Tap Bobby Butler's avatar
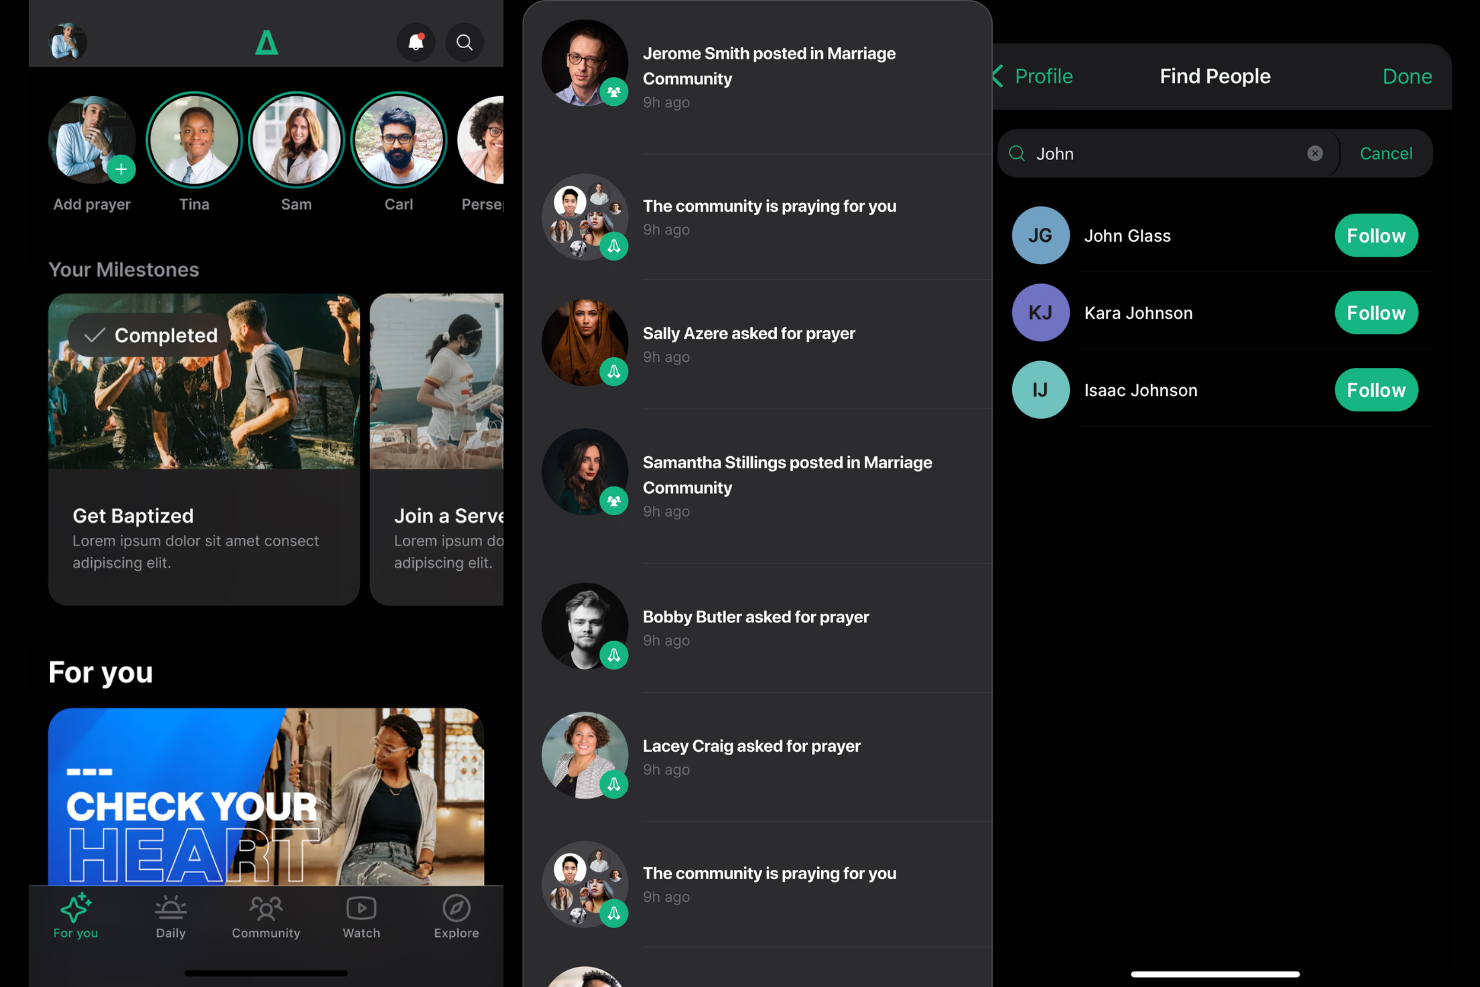Image resolution: width=1480 pixels, height=987 pixels. 585,626
